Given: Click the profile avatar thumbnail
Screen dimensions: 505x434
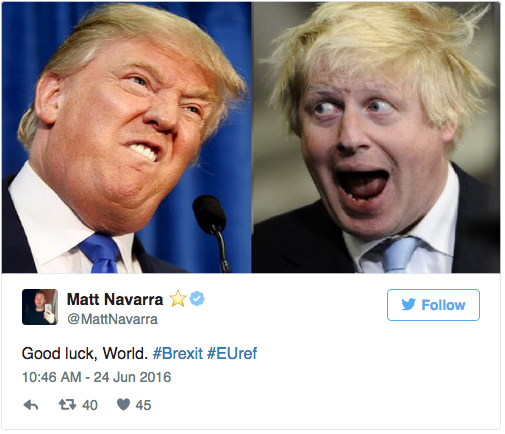Looking at the screenshot, I should (x=40, y=307).
